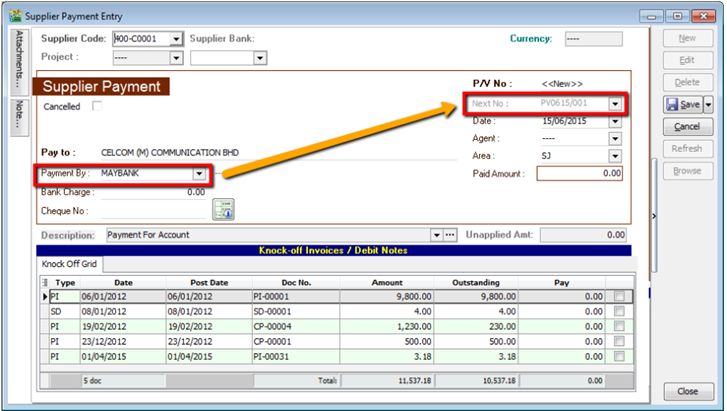Click the grid selector icon in Knock Off Grid header
Screen dimensions: 727x411
(43, 283)
